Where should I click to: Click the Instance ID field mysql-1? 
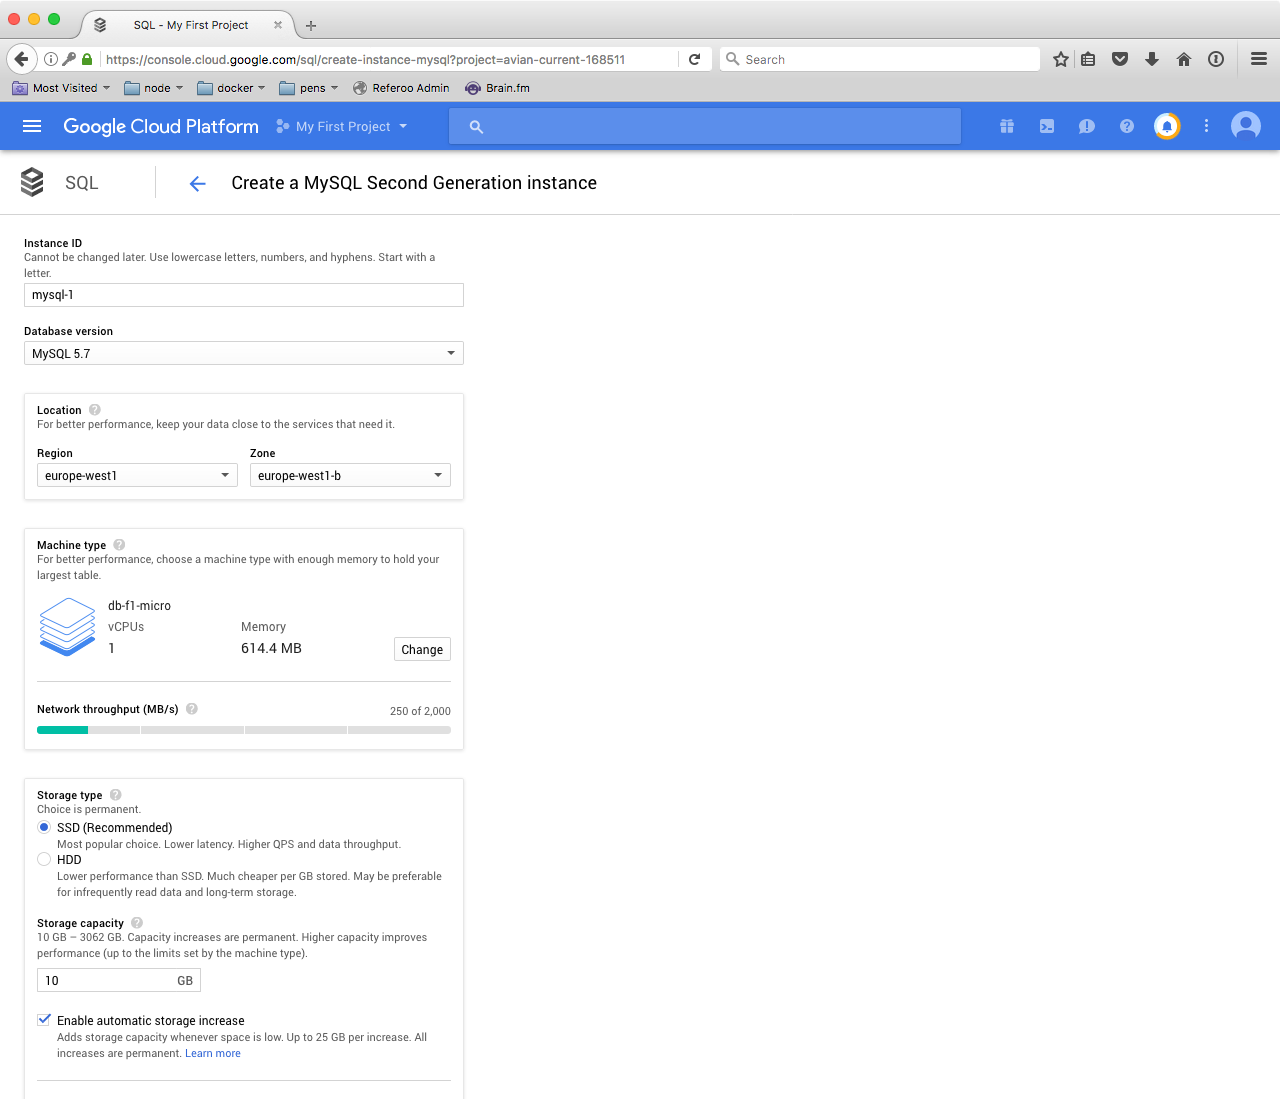coord(244,295)
